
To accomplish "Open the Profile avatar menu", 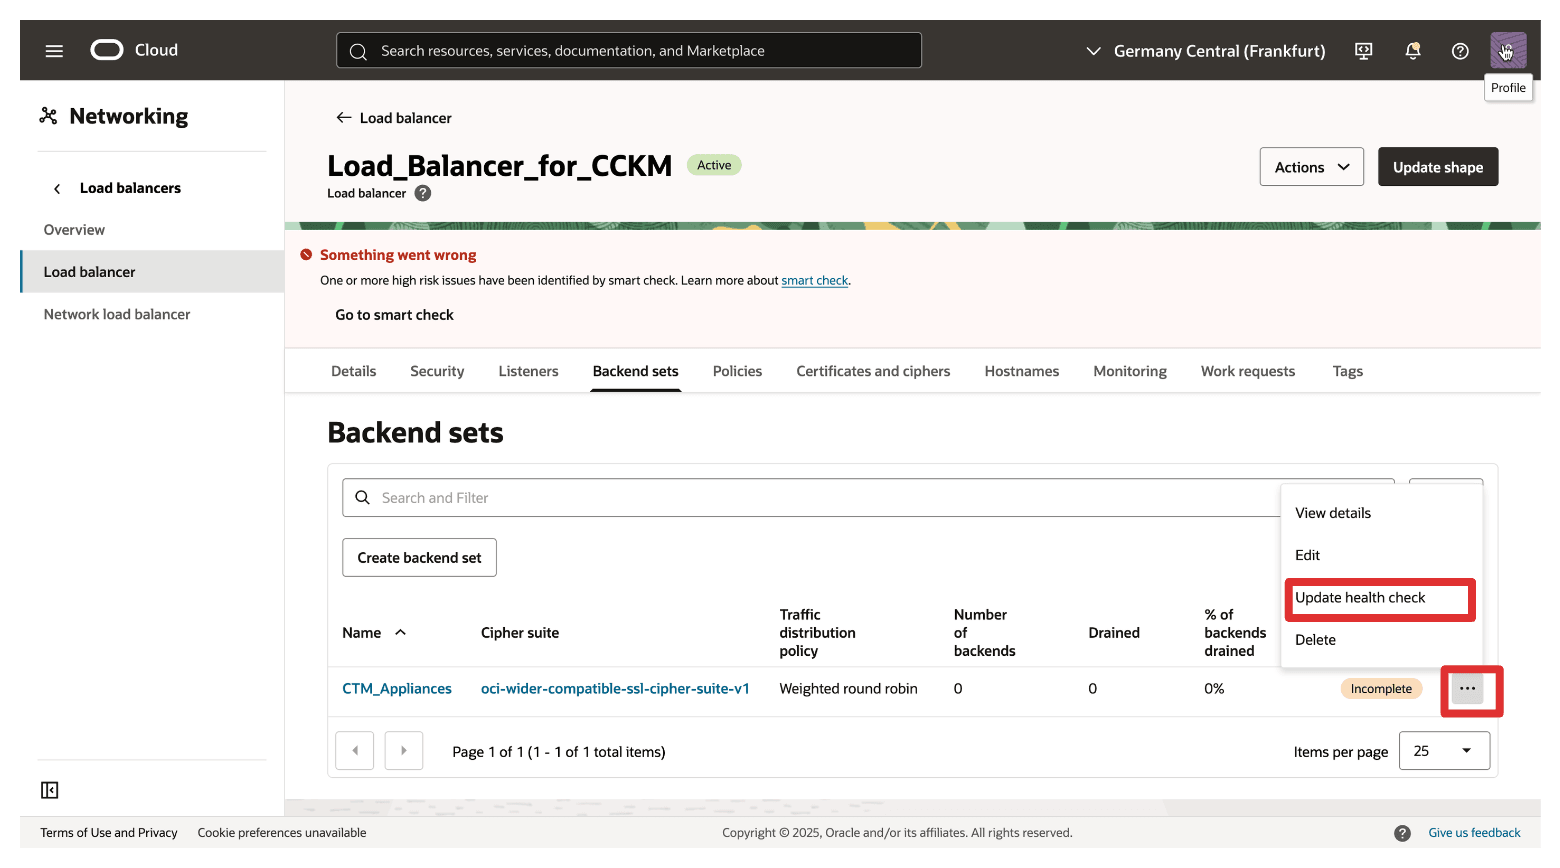I will tap(1508, 50).
